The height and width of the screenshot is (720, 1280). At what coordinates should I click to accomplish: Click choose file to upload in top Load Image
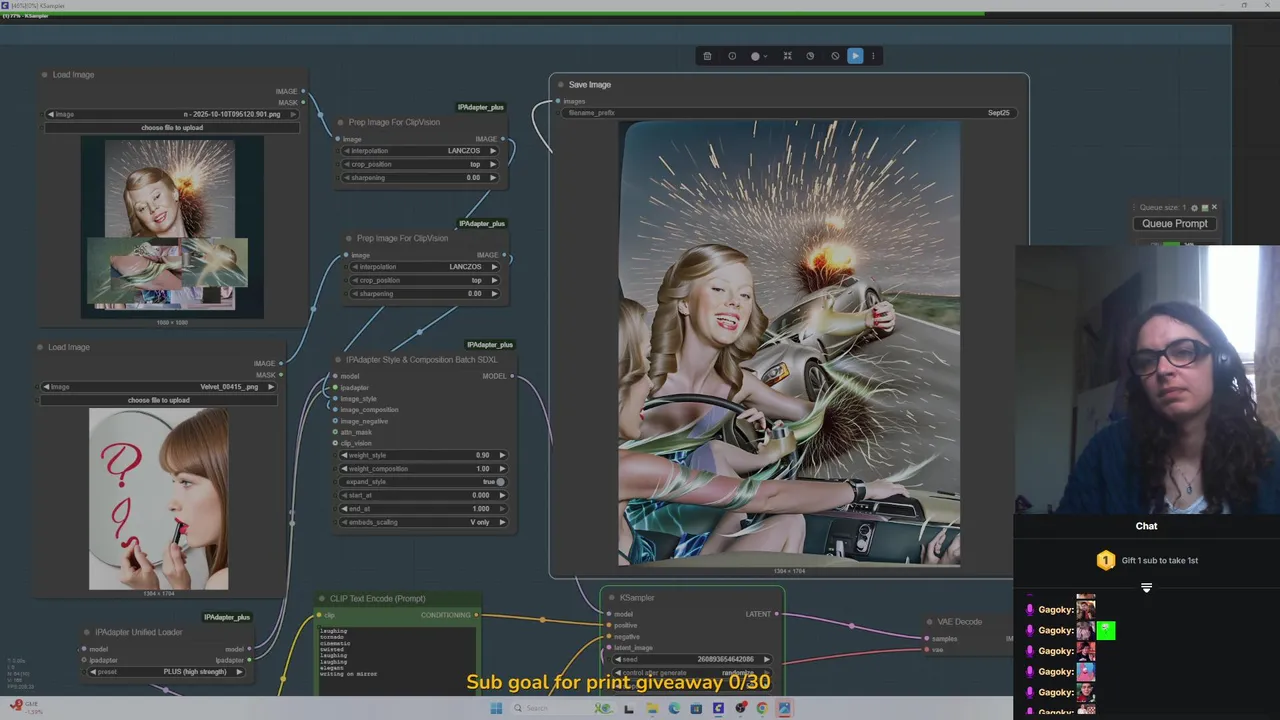(x=172, y=128)
